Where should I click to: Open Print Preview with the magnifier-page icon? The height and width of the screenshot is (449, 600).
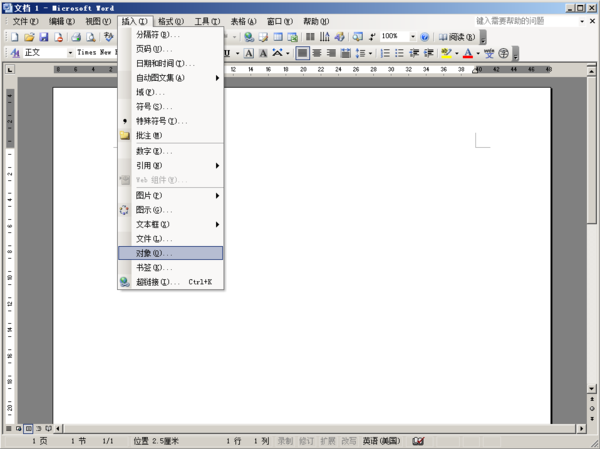point(91,37)
